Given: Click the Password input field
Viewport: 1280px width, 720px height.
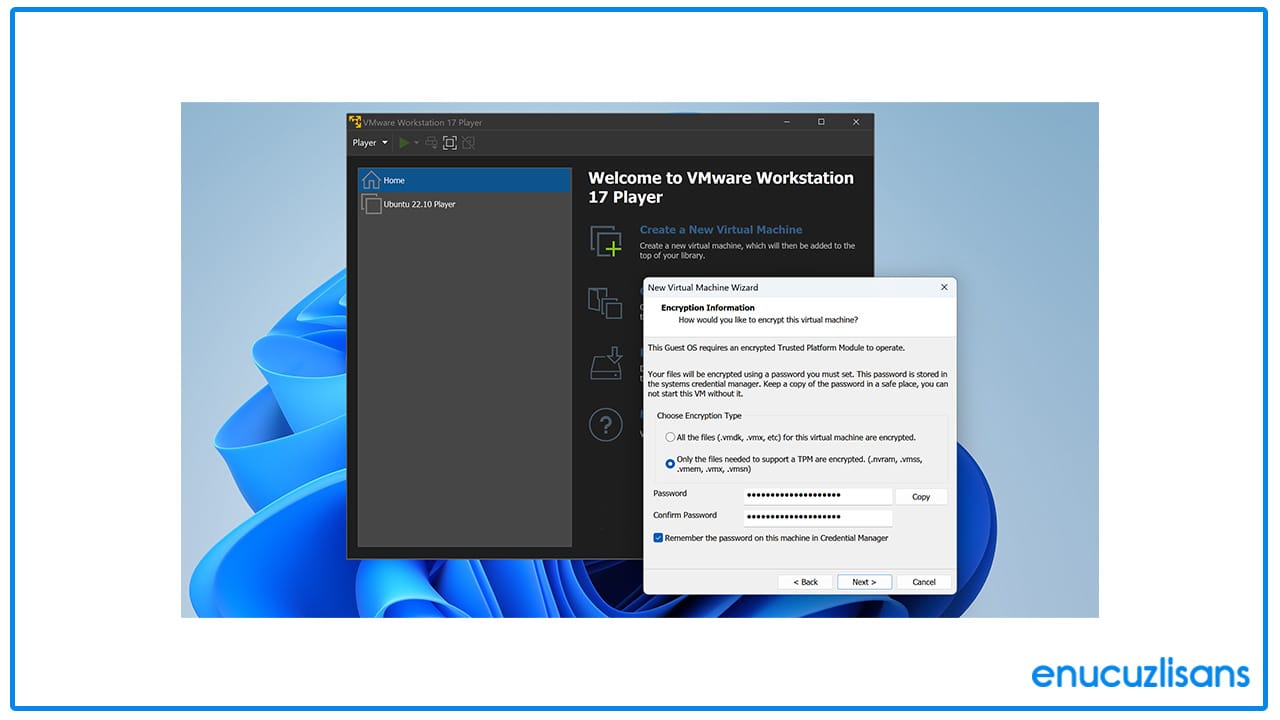Looking at the screenshot, I should tap(817, 495).
